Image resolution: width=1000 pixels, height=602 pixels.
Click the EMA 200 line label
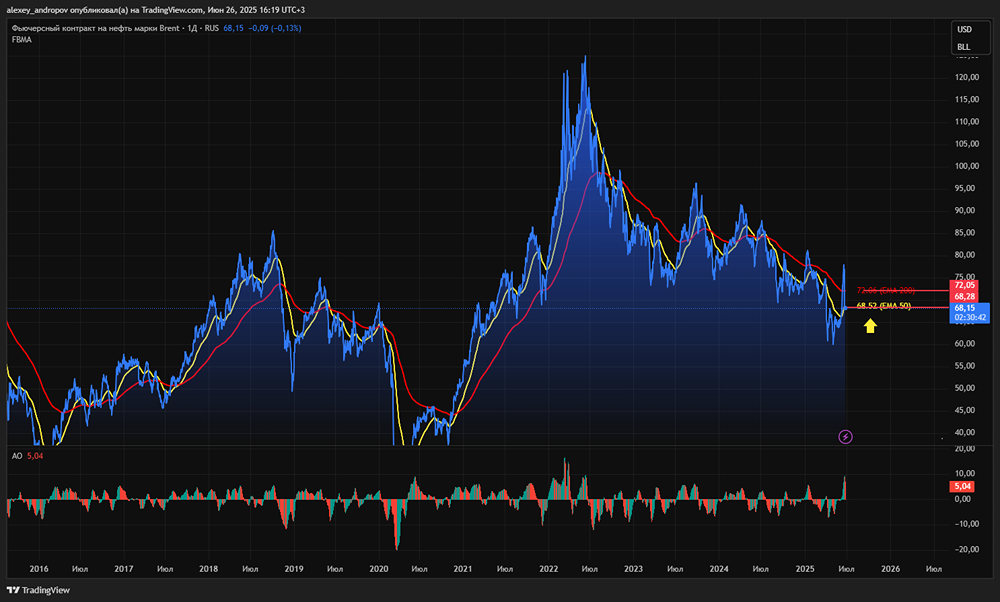886,290
